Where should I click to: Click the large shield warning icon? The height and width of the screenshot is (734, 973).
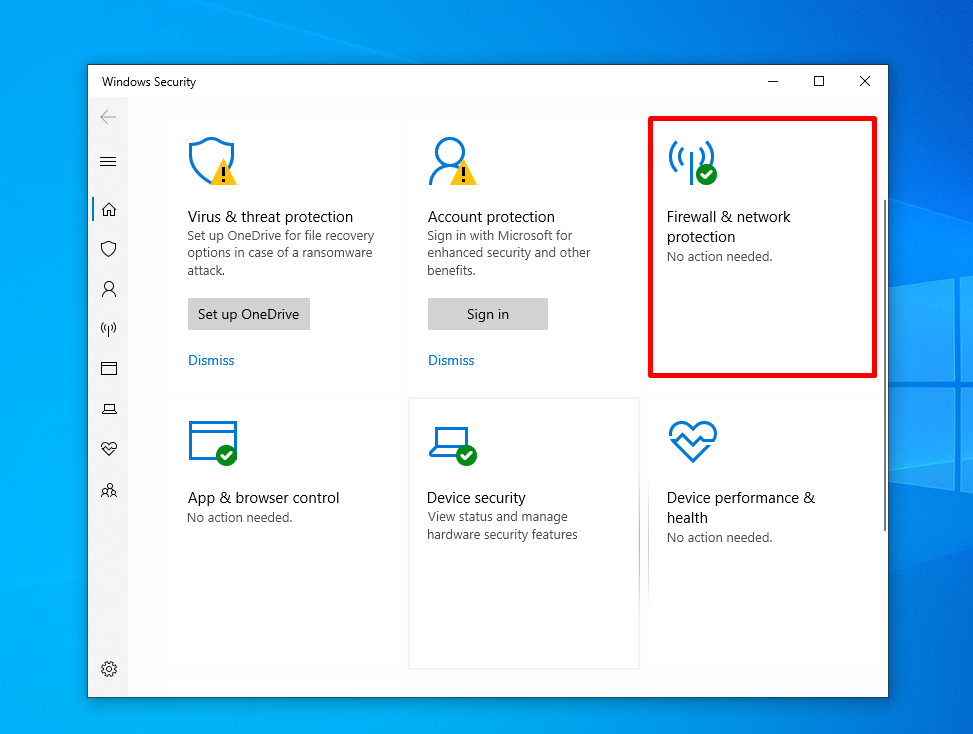pyautogui.click(x=212, y=161)
